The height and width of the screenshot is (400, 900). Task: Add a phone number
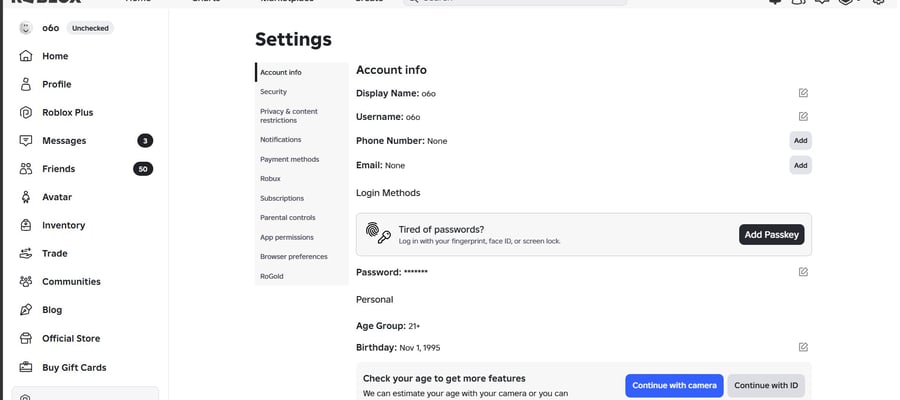click(x=800, y=141)
